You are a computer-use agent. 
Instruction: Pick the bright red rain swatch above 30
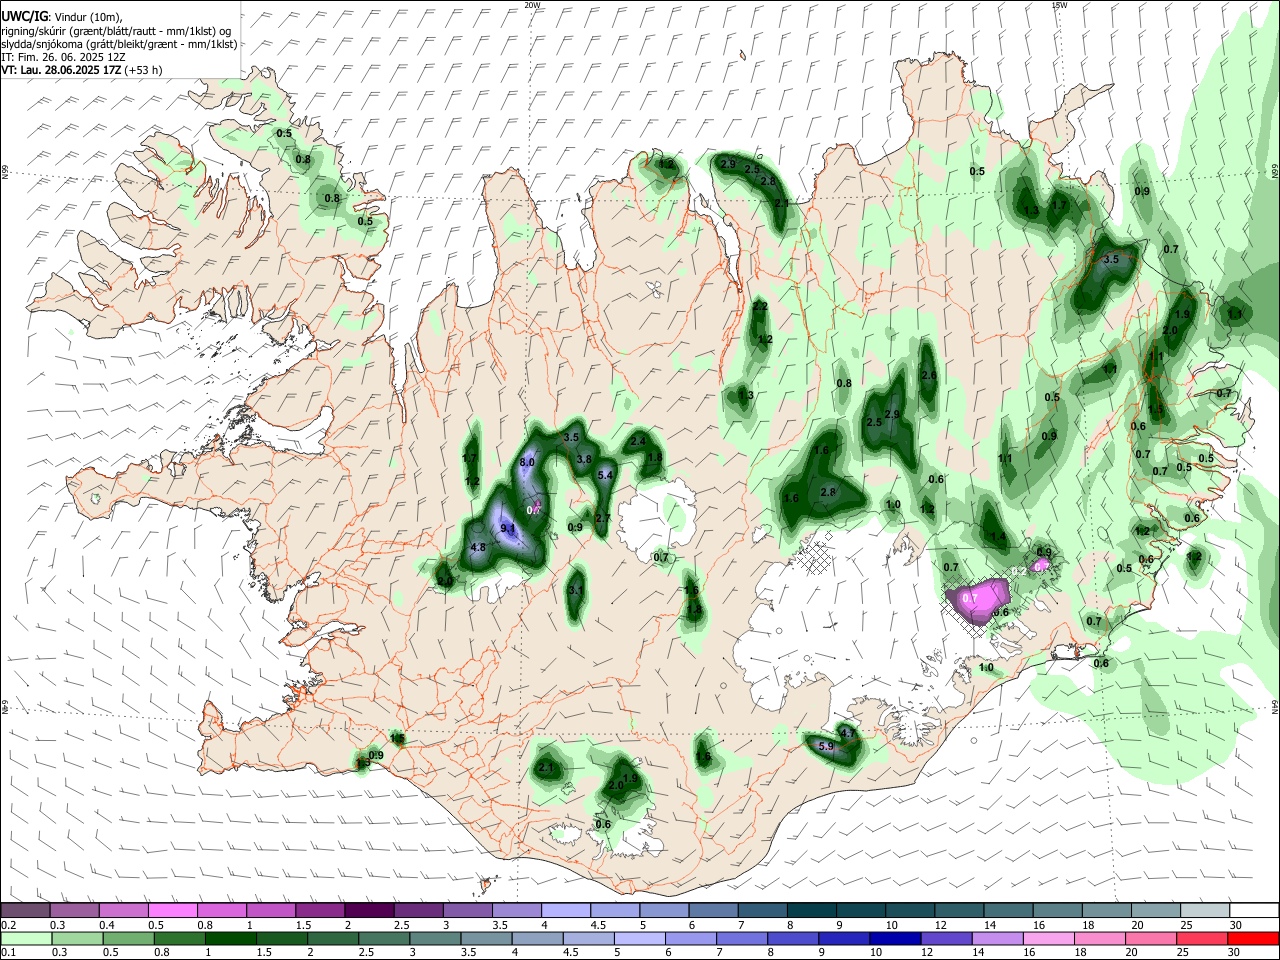(1255, 938)
